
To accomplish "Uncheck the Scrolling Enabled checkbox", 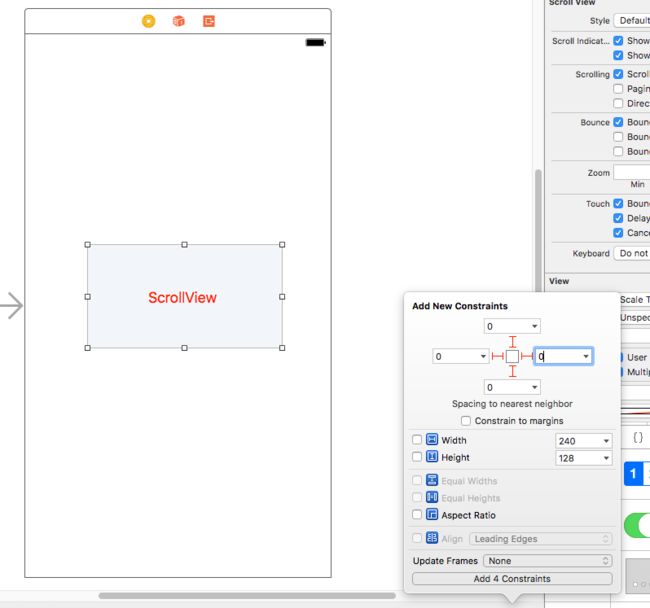I will [618, 74].
